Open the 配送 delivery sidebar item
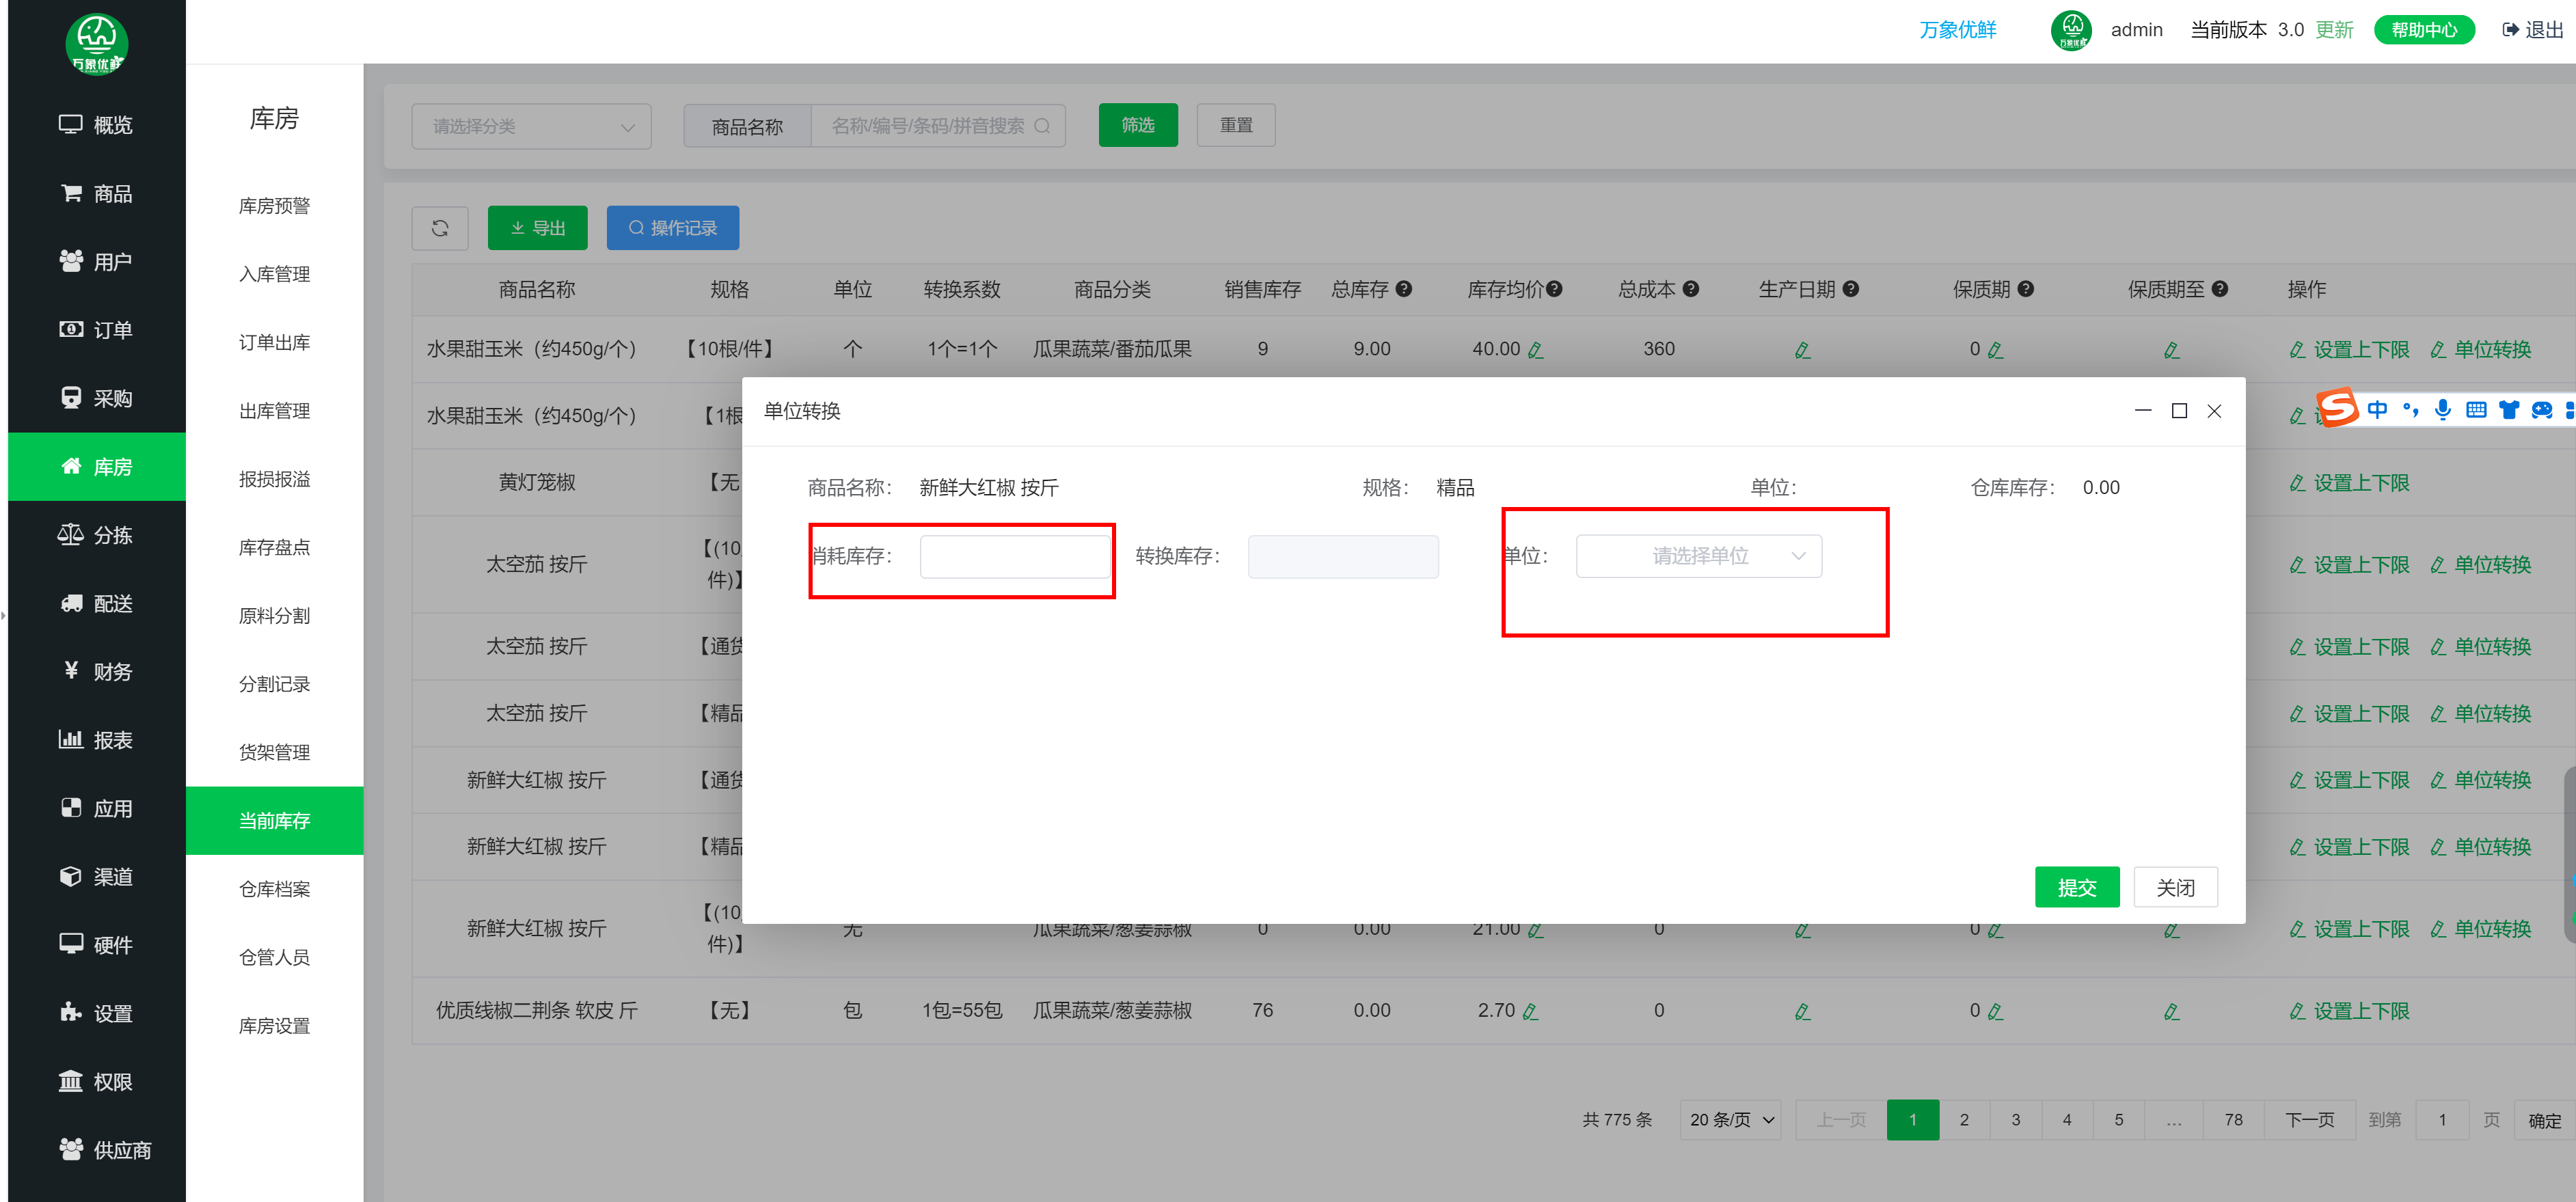Image resolution: width=2576 pixels, height=1202 pixels. click(96, 603)
